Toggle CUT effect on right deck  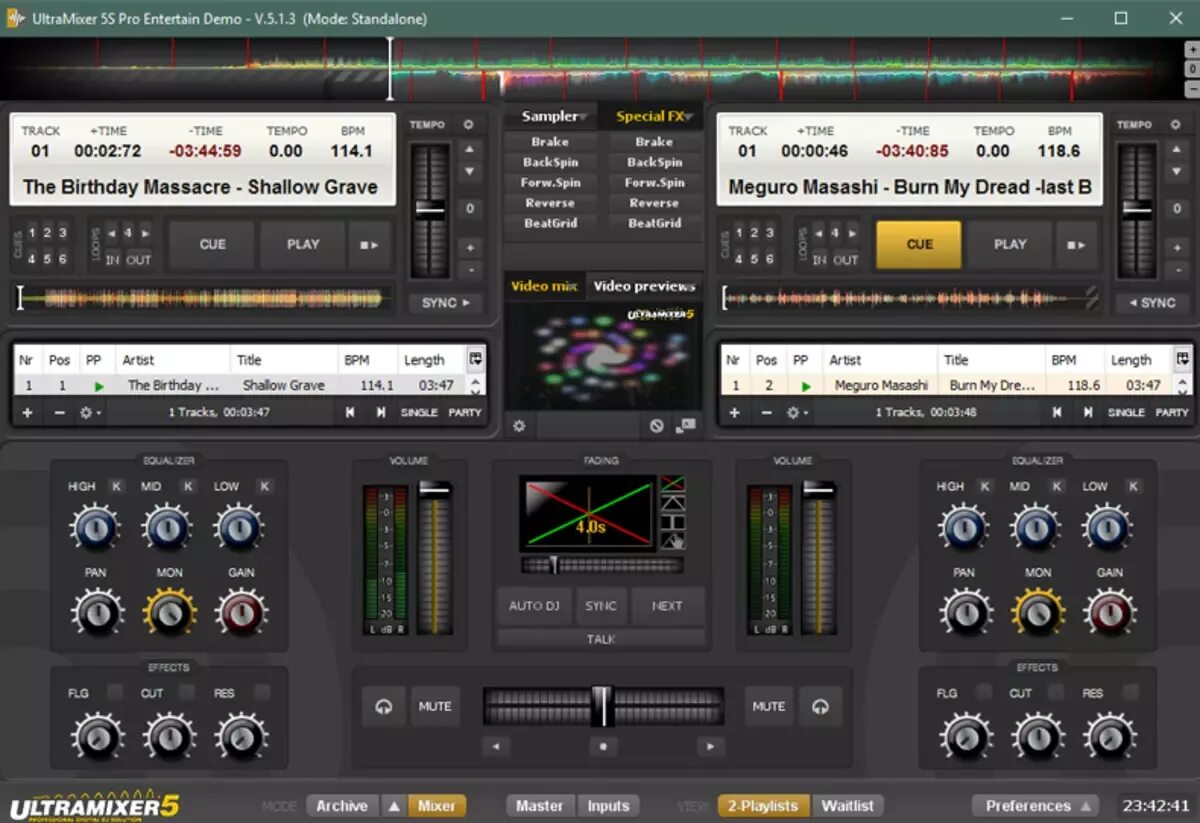(1055, 692)
